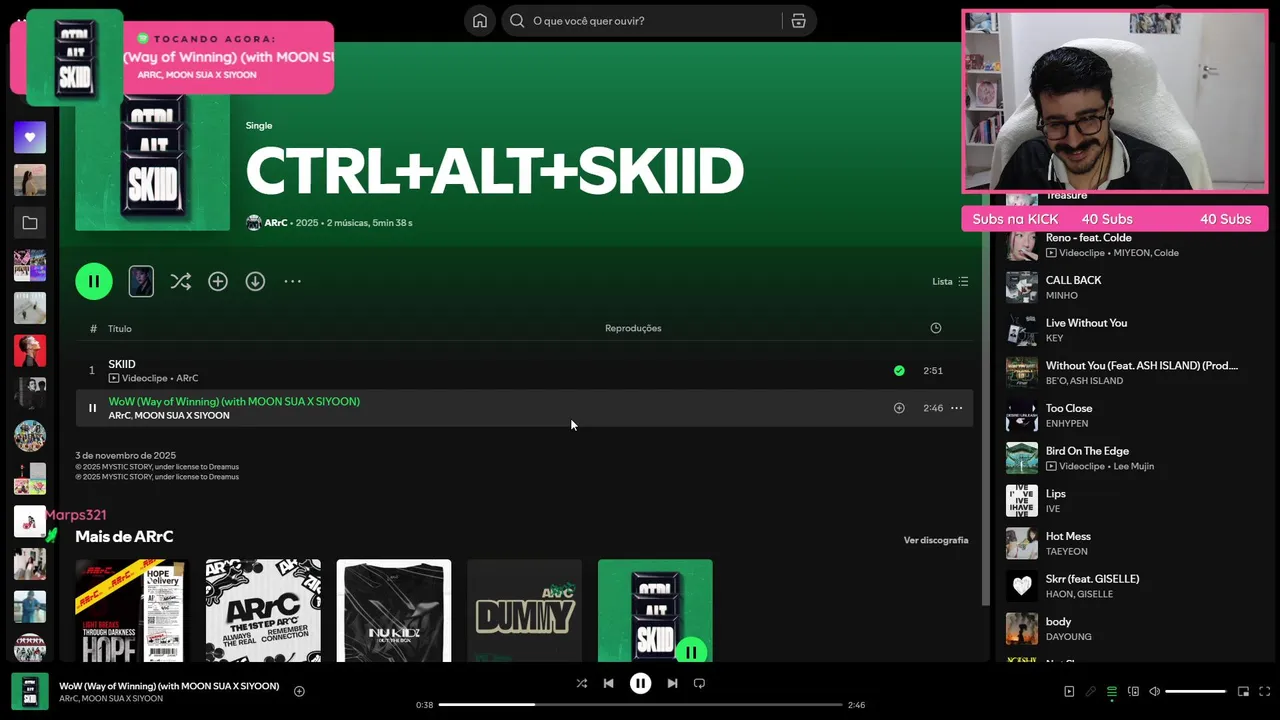Open the Lista view options dropdown

click(950, 282)
